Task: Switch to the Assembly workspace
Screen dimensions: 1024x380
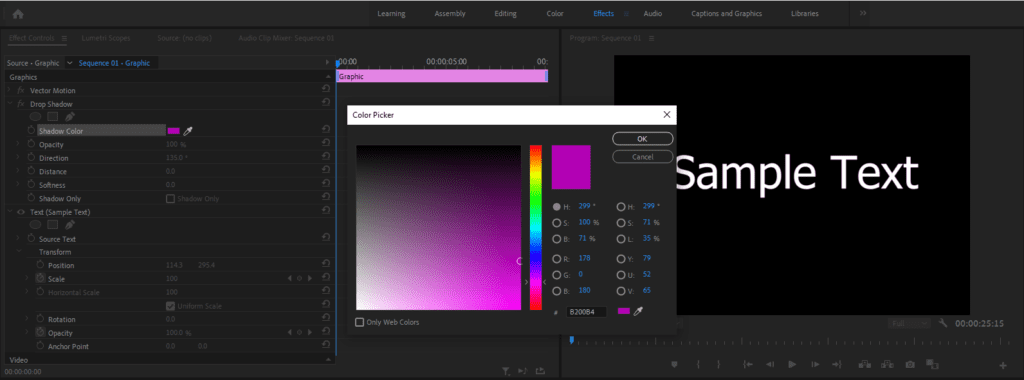Action: [450, 14]
